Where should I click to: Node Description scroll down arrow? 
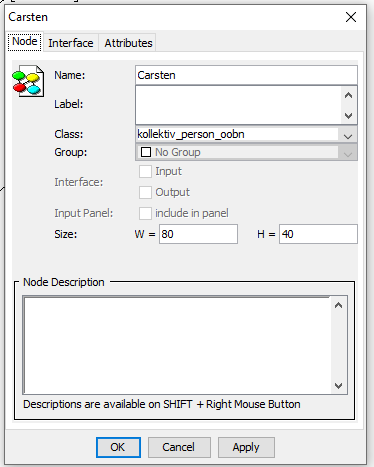(338, 386)
